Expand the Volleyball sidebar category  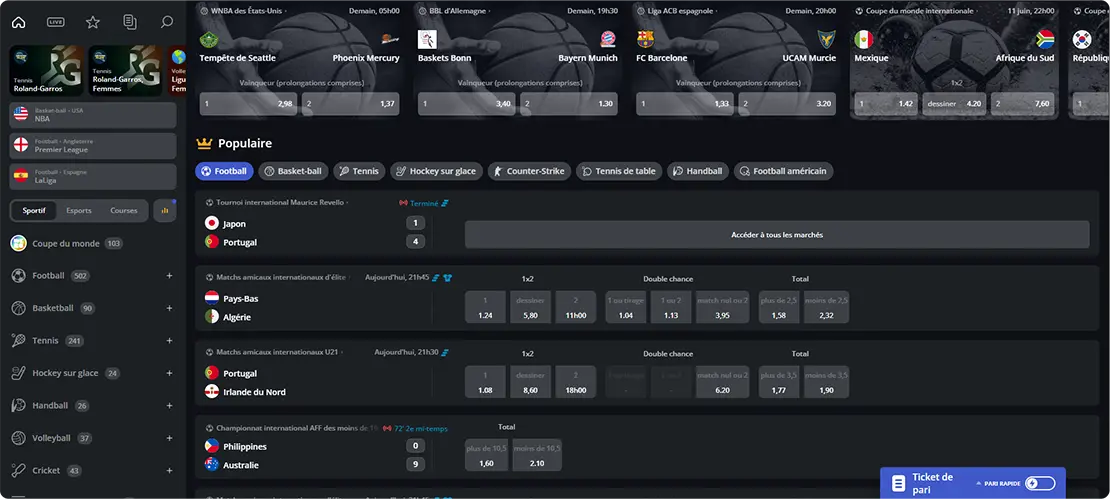(169, 438)
